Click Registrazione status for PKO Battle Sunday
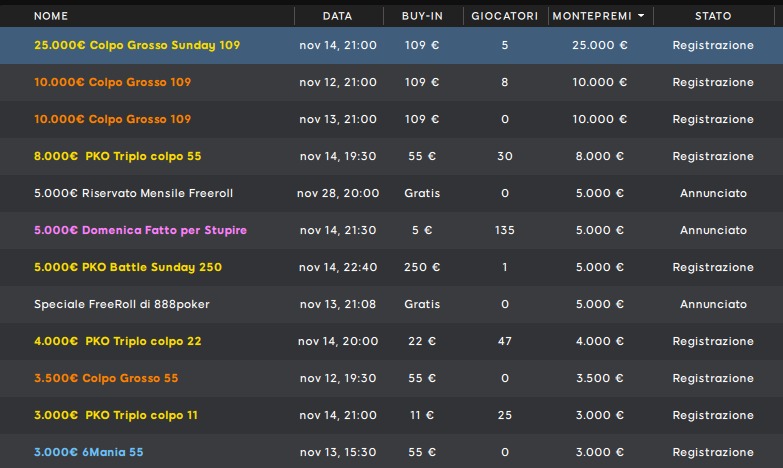The height and width of the screenshot is (468, 783). coord(713,267)
